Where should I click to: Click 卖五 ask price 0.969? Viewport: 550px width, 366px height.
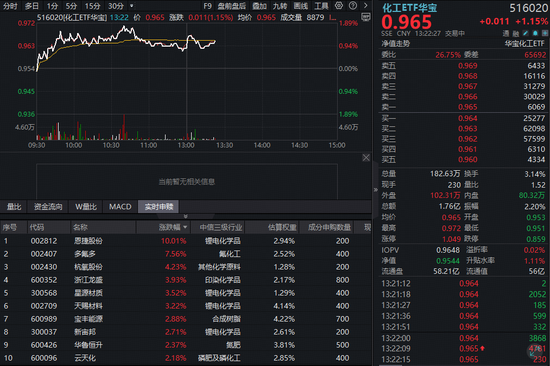[x=468, y=66]
